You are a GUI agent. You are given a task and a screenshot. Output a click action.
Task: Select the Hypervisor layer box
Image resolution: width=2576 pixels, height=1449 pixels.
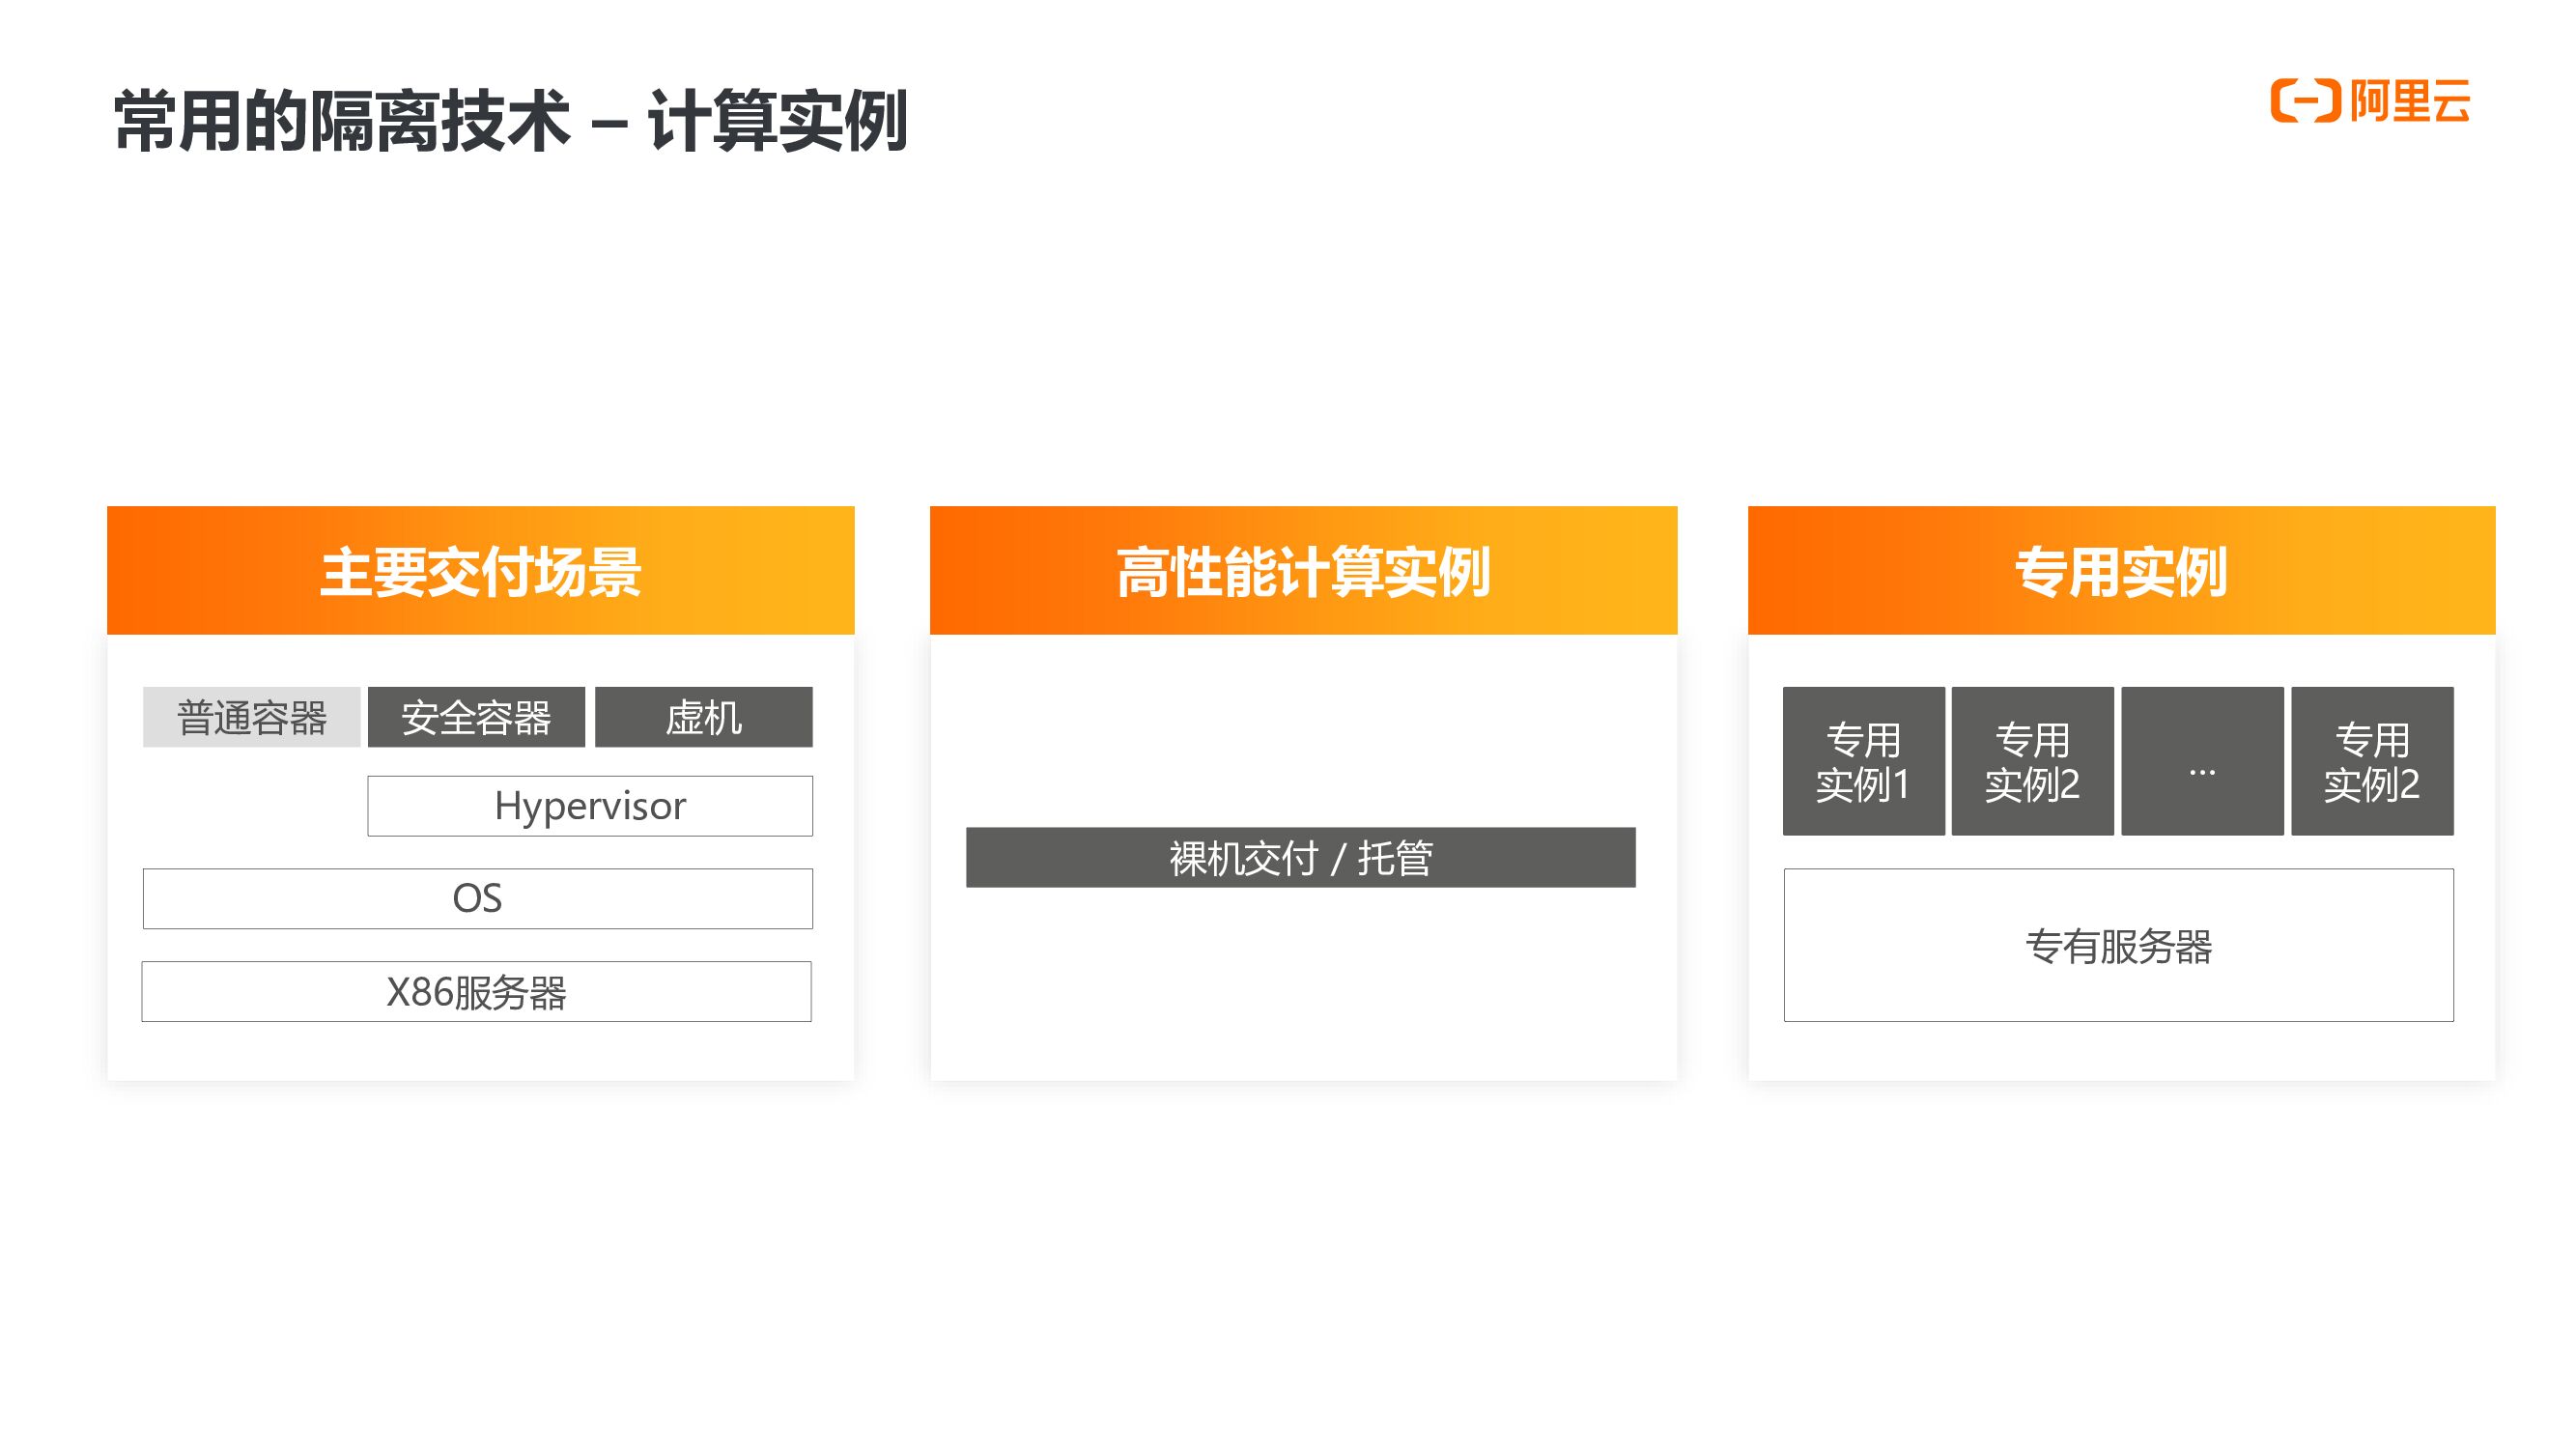[x=589, y=806]
